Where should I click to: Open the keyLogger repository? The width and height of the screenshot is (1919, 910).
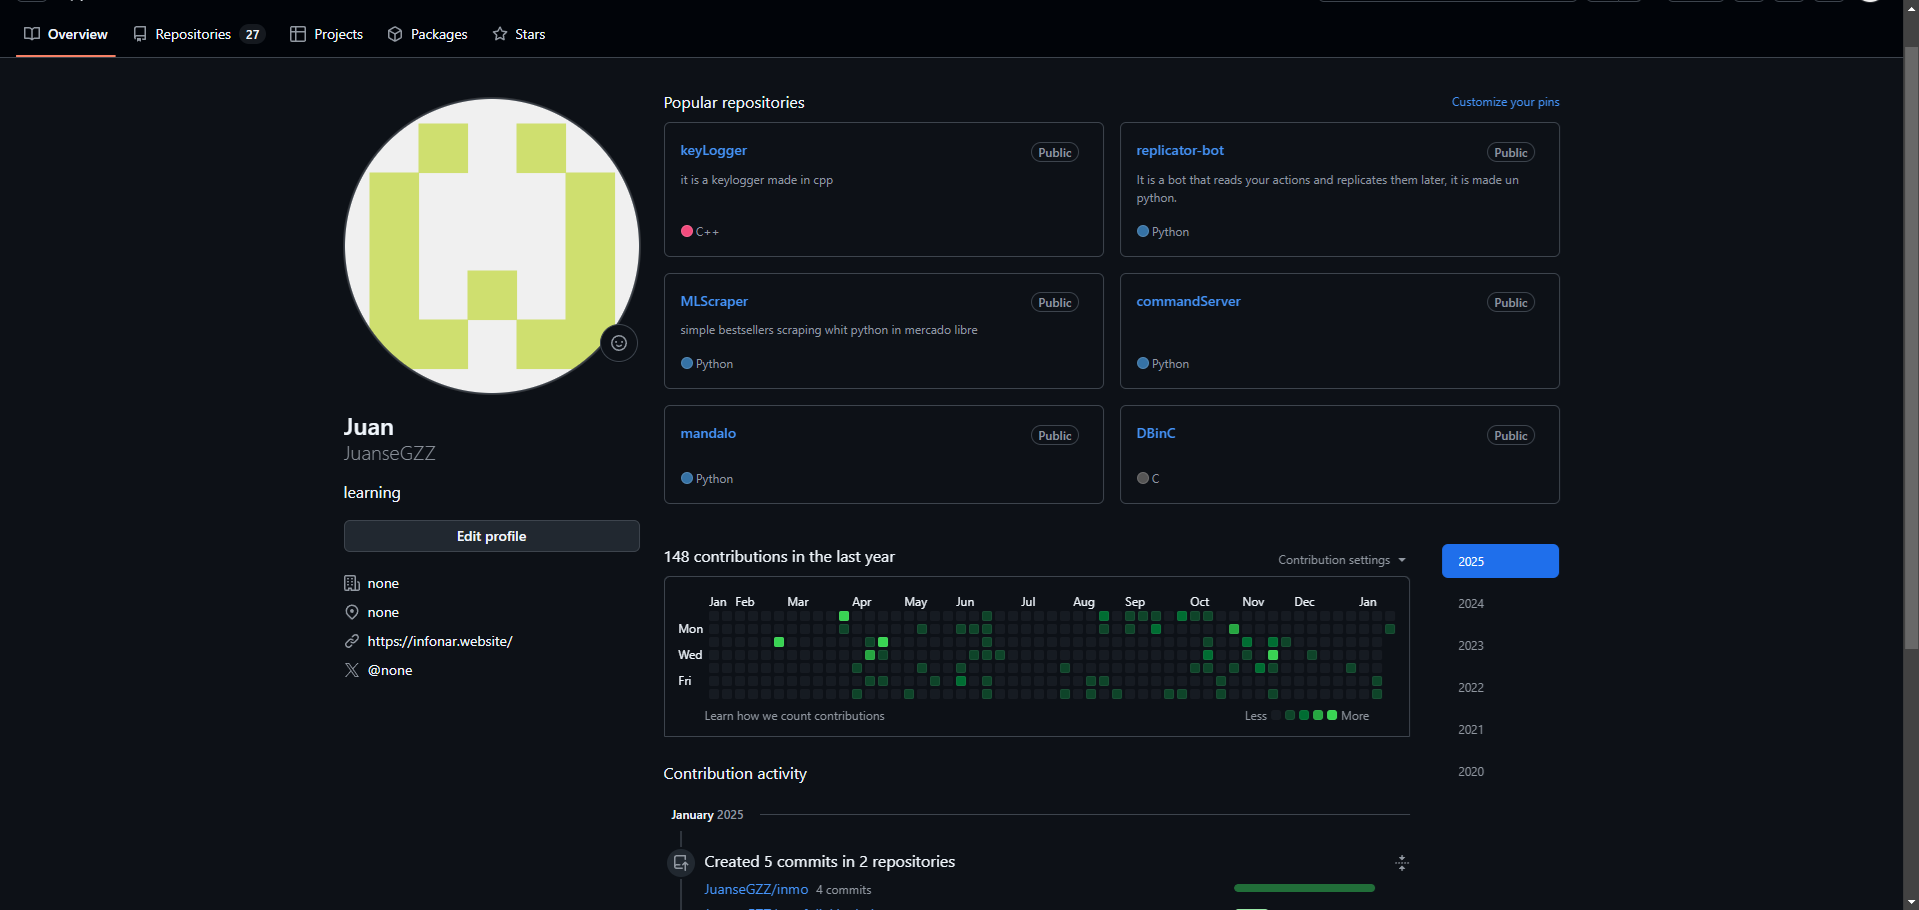[x=713, y=150]
